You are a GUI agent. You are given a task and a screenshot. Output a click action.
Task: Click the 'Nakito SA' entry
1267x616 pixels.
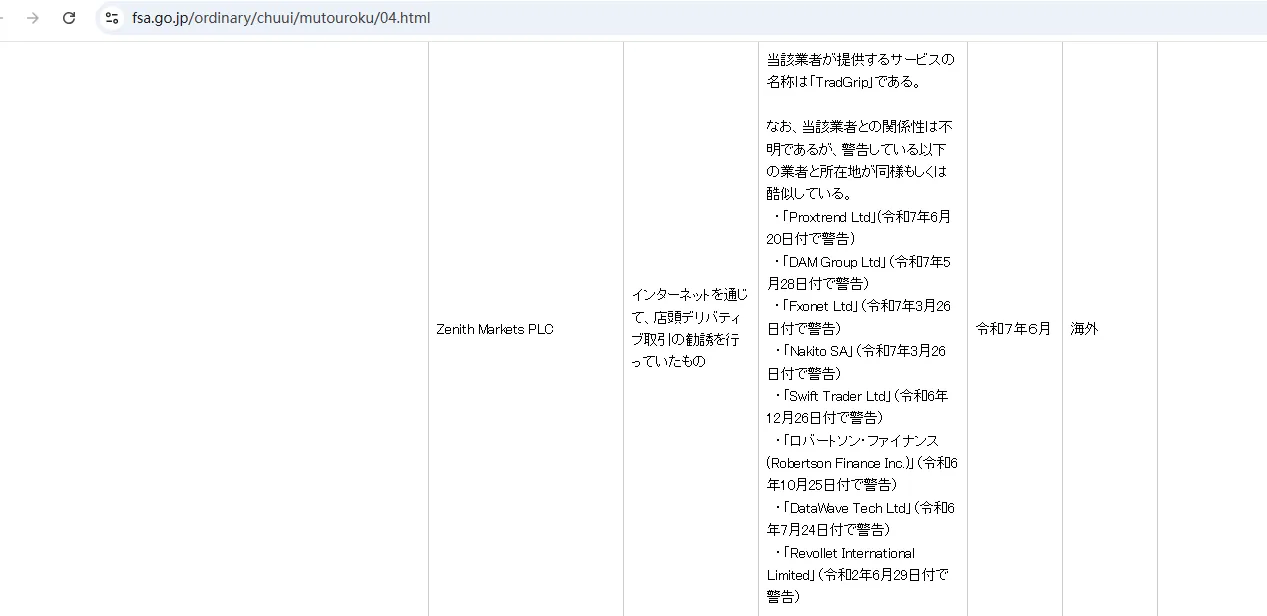pyautogui.click(x=818, y=351)
